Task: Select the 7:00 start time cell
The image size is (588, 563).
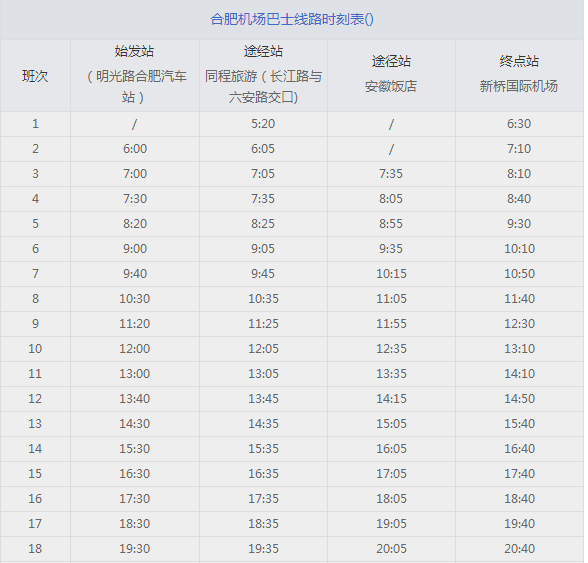Action: pyautogui.click(x=135, y=174)
